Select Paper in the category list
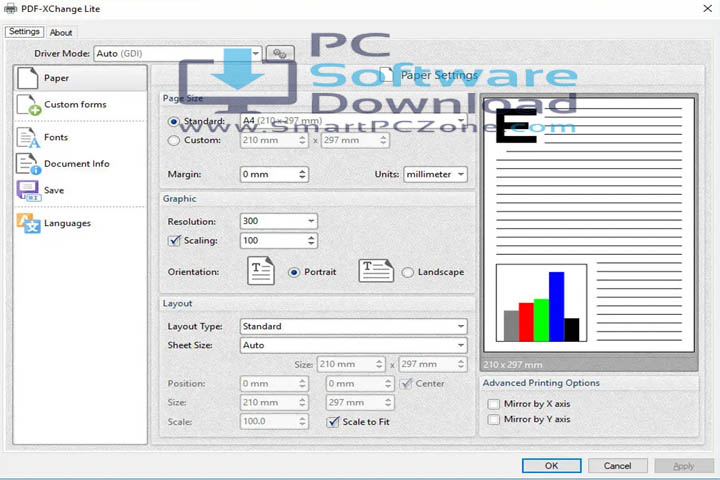This screenshot has height=480, width=720. 80,78
